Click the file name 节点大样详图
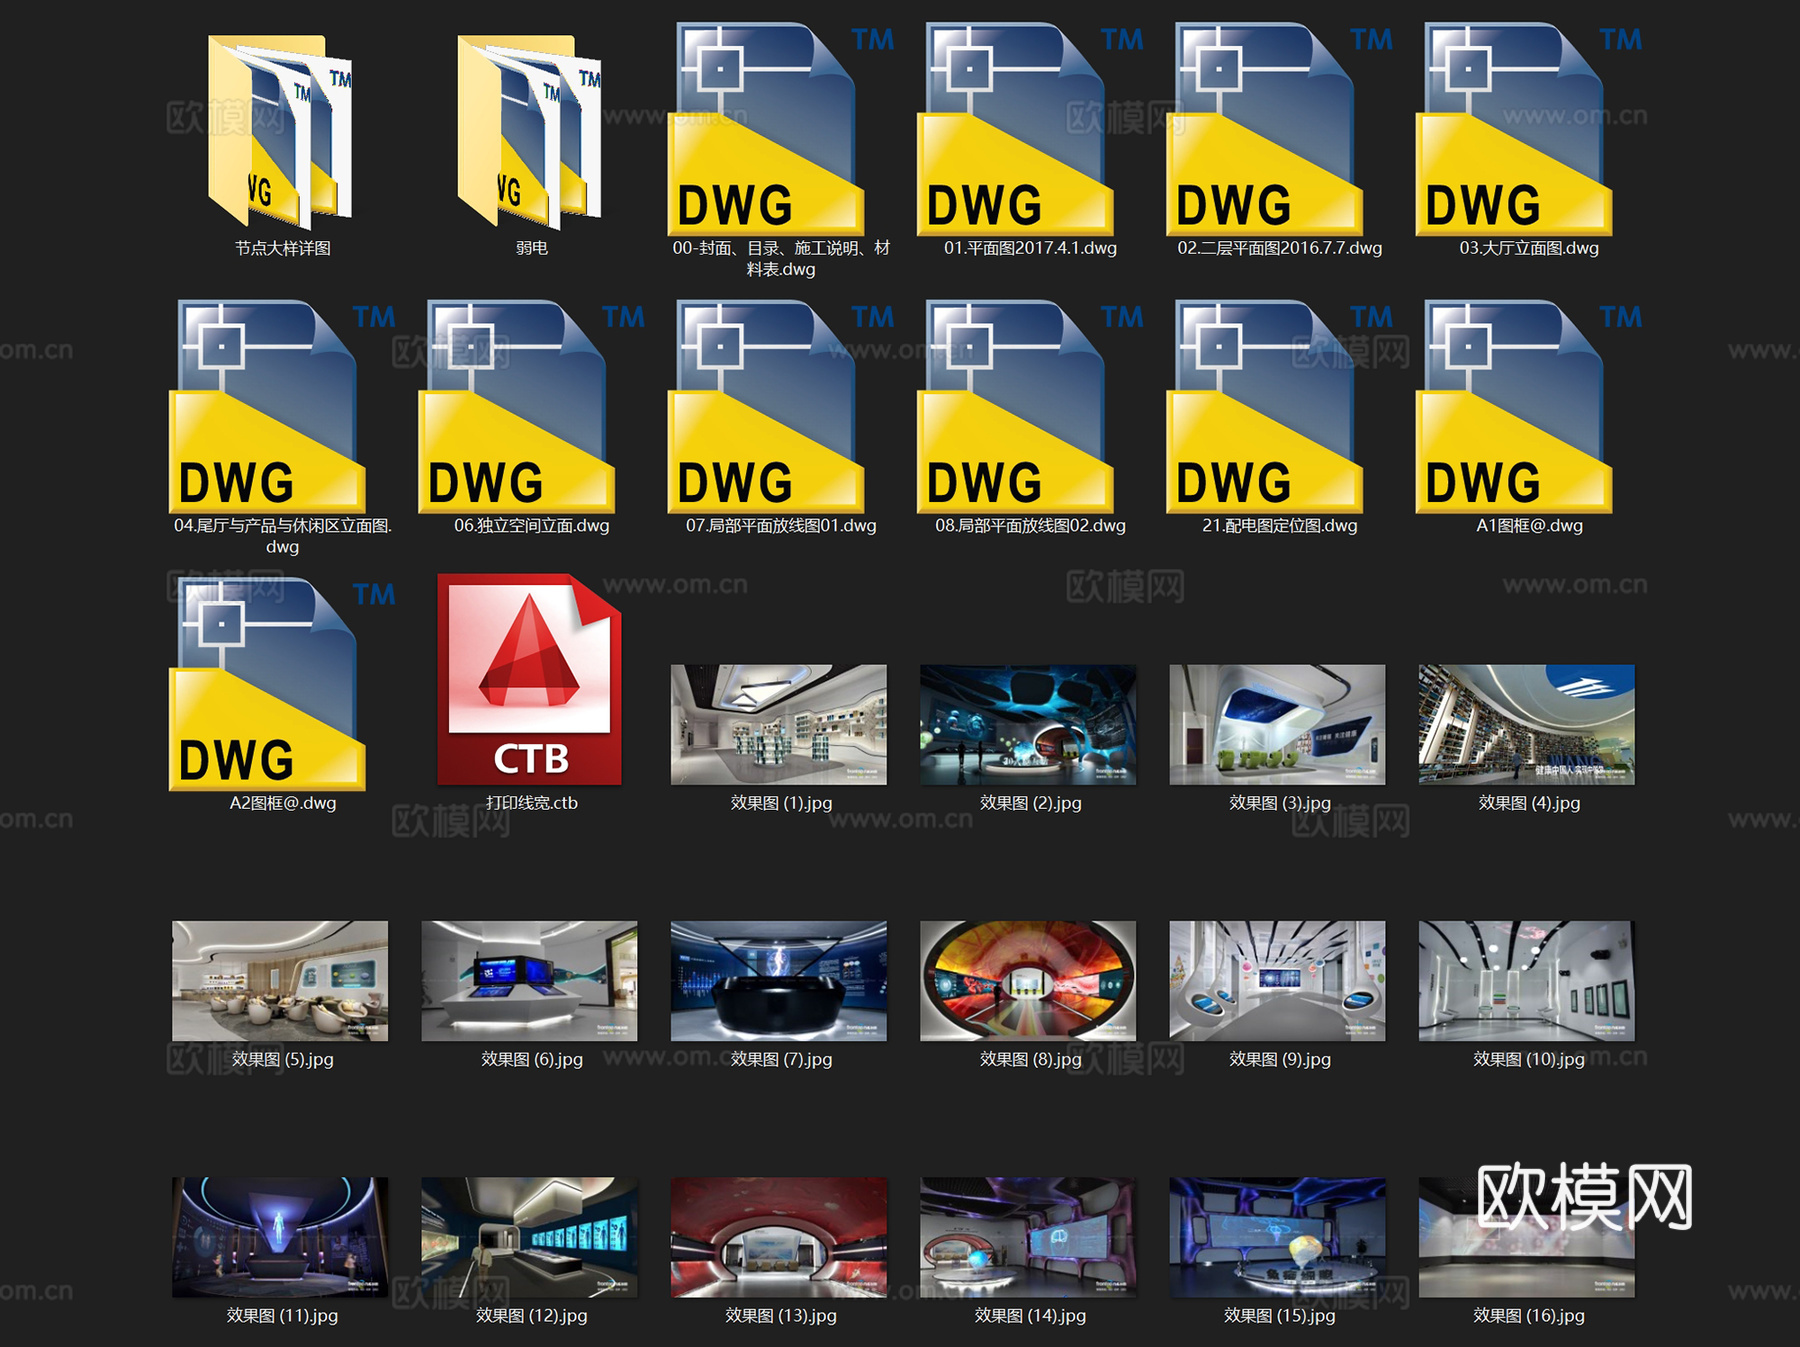1800x1347 pixels. click(x=282, y=248)
